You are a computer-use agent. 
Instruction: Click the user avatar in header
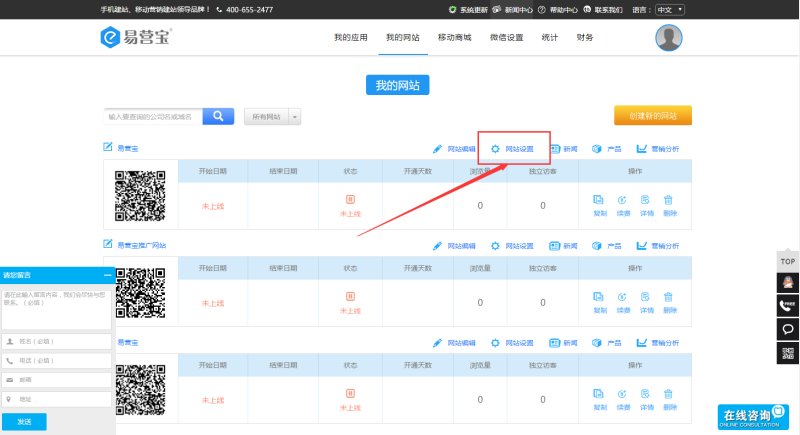[669, 38]
